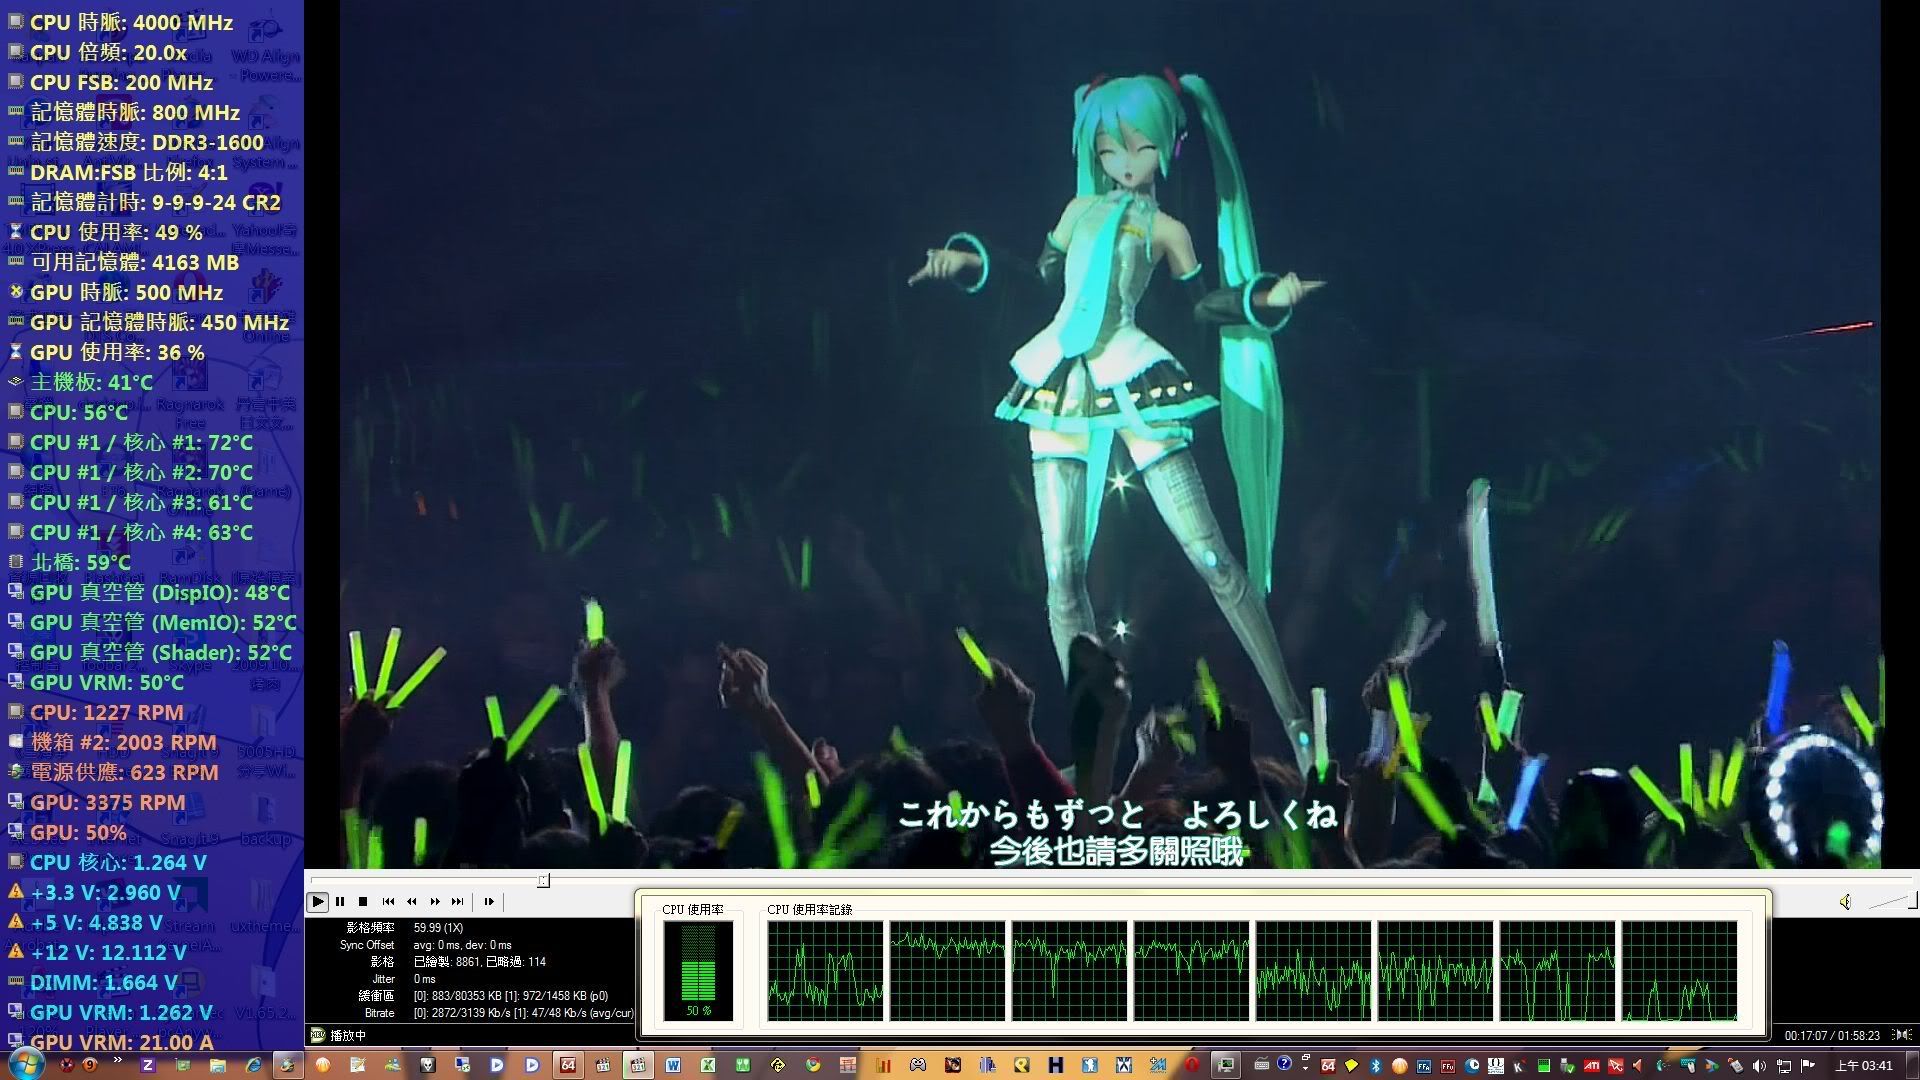This screenshot has width=1920, height=1080.
Task: Jump to the previous chapter button
Action: 388,901
